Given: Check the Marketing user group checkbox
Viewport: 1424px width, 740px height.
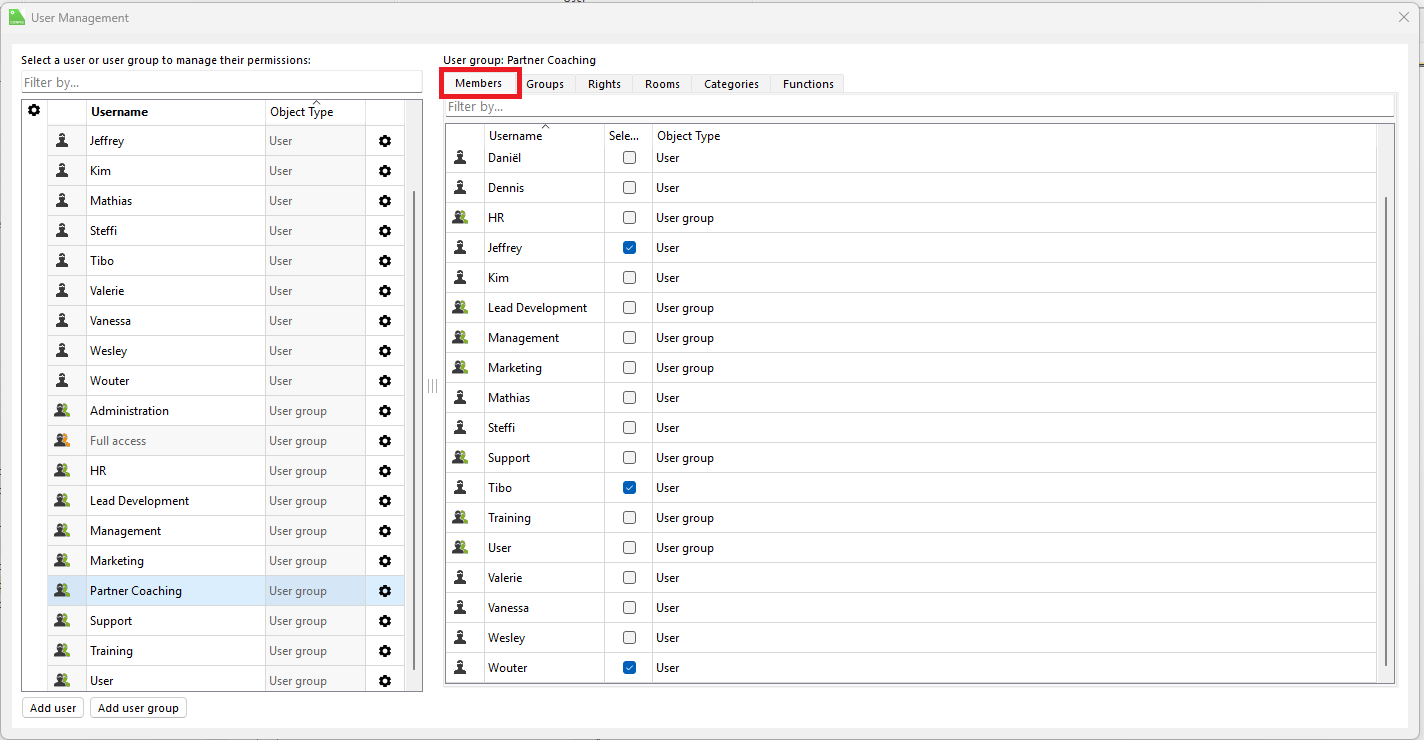Looking at the screenshot, I should [x=629, y=368].
